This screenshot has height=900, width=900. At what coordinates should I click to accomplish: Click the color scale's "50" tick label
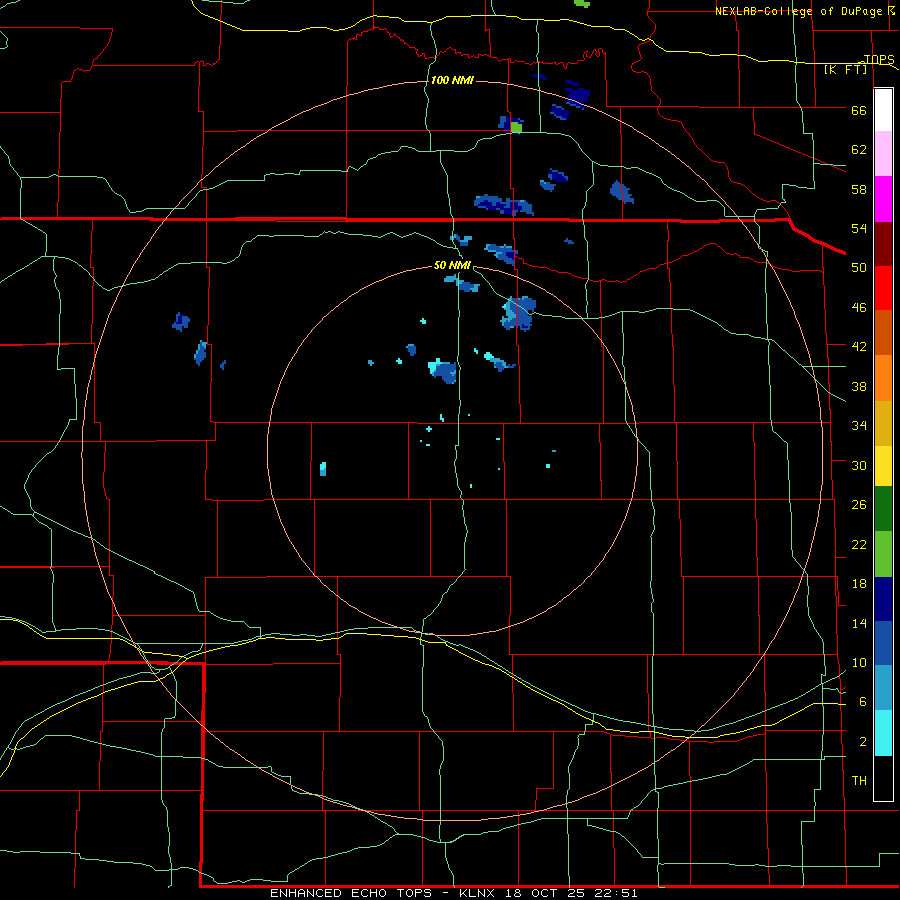click(859, 267)
